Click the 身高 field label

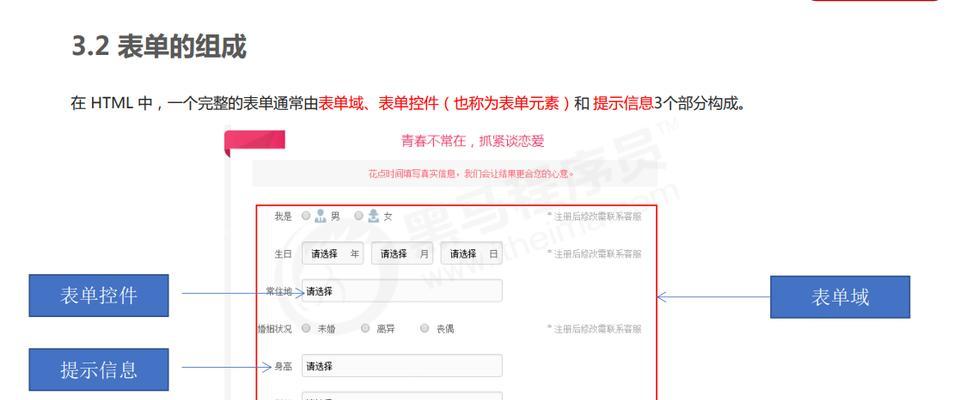283,366
